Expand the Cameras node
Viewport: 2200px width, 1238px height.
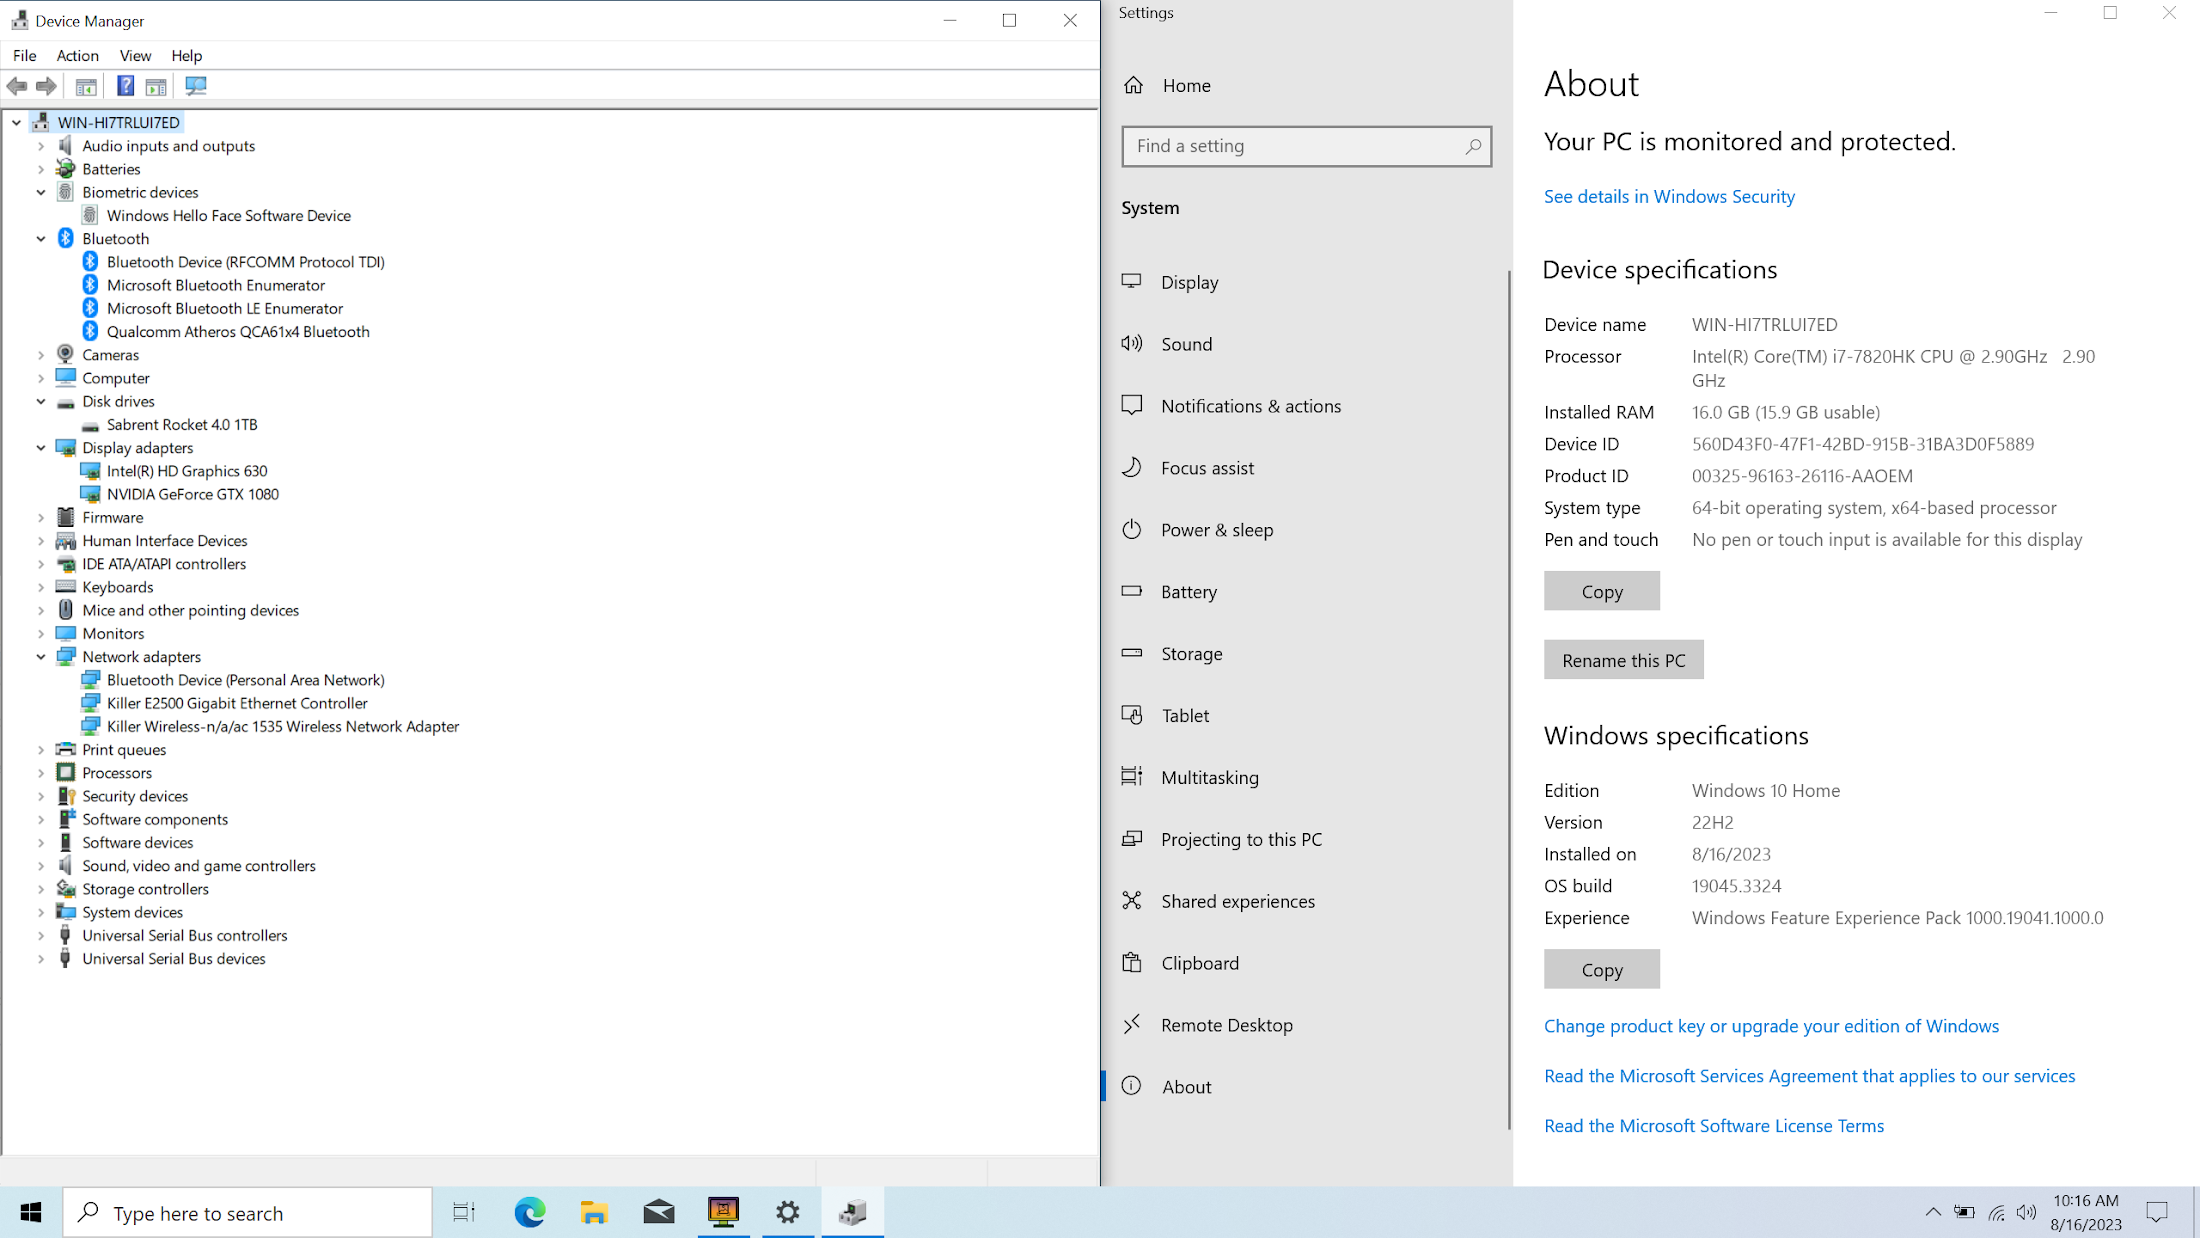click(41, 355)
